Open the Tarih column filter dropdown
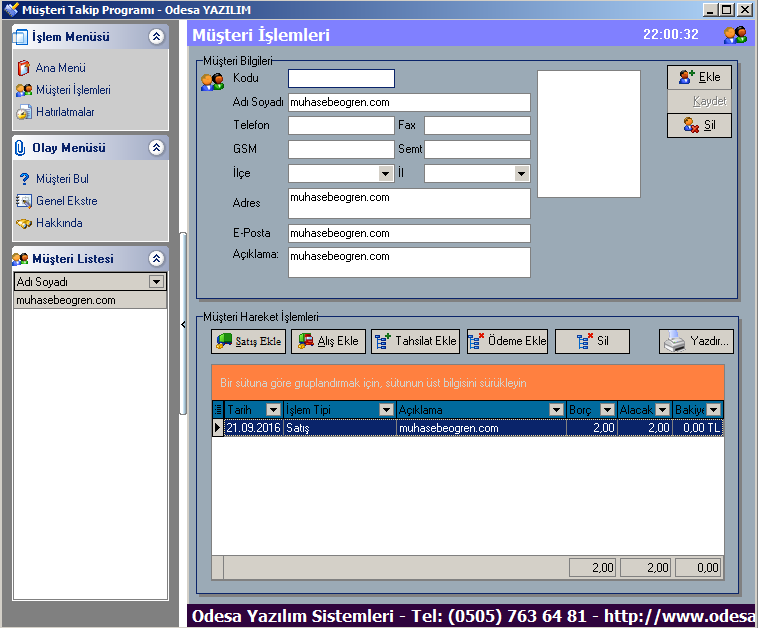758x628 pixels. pos(274,410)
